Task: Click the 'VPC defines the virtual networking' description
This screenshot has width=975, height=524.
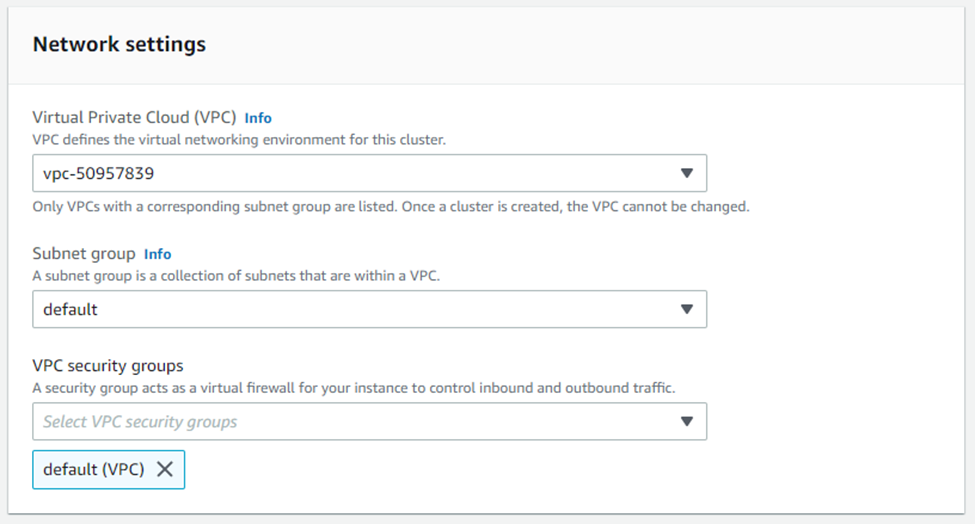Action: [239, 140]
